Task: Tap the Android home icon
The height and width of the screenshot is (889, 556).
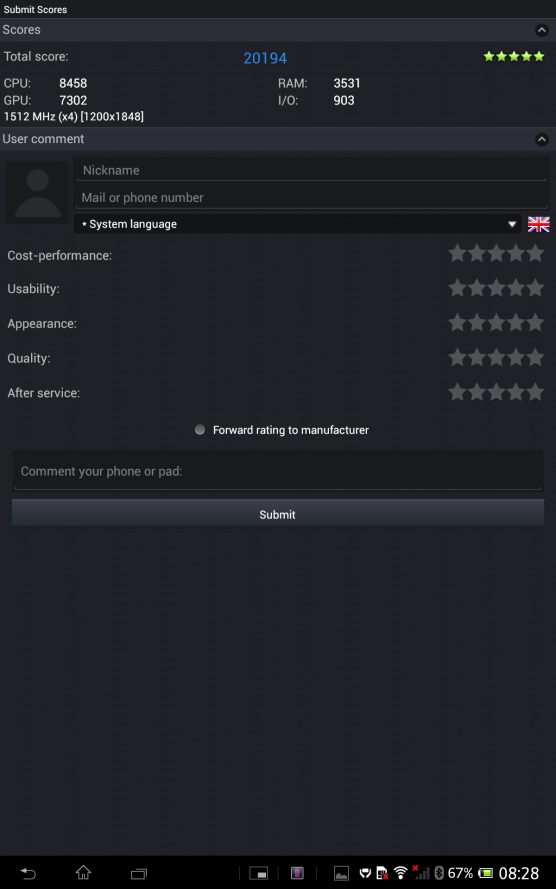Action: click(83, 873)
